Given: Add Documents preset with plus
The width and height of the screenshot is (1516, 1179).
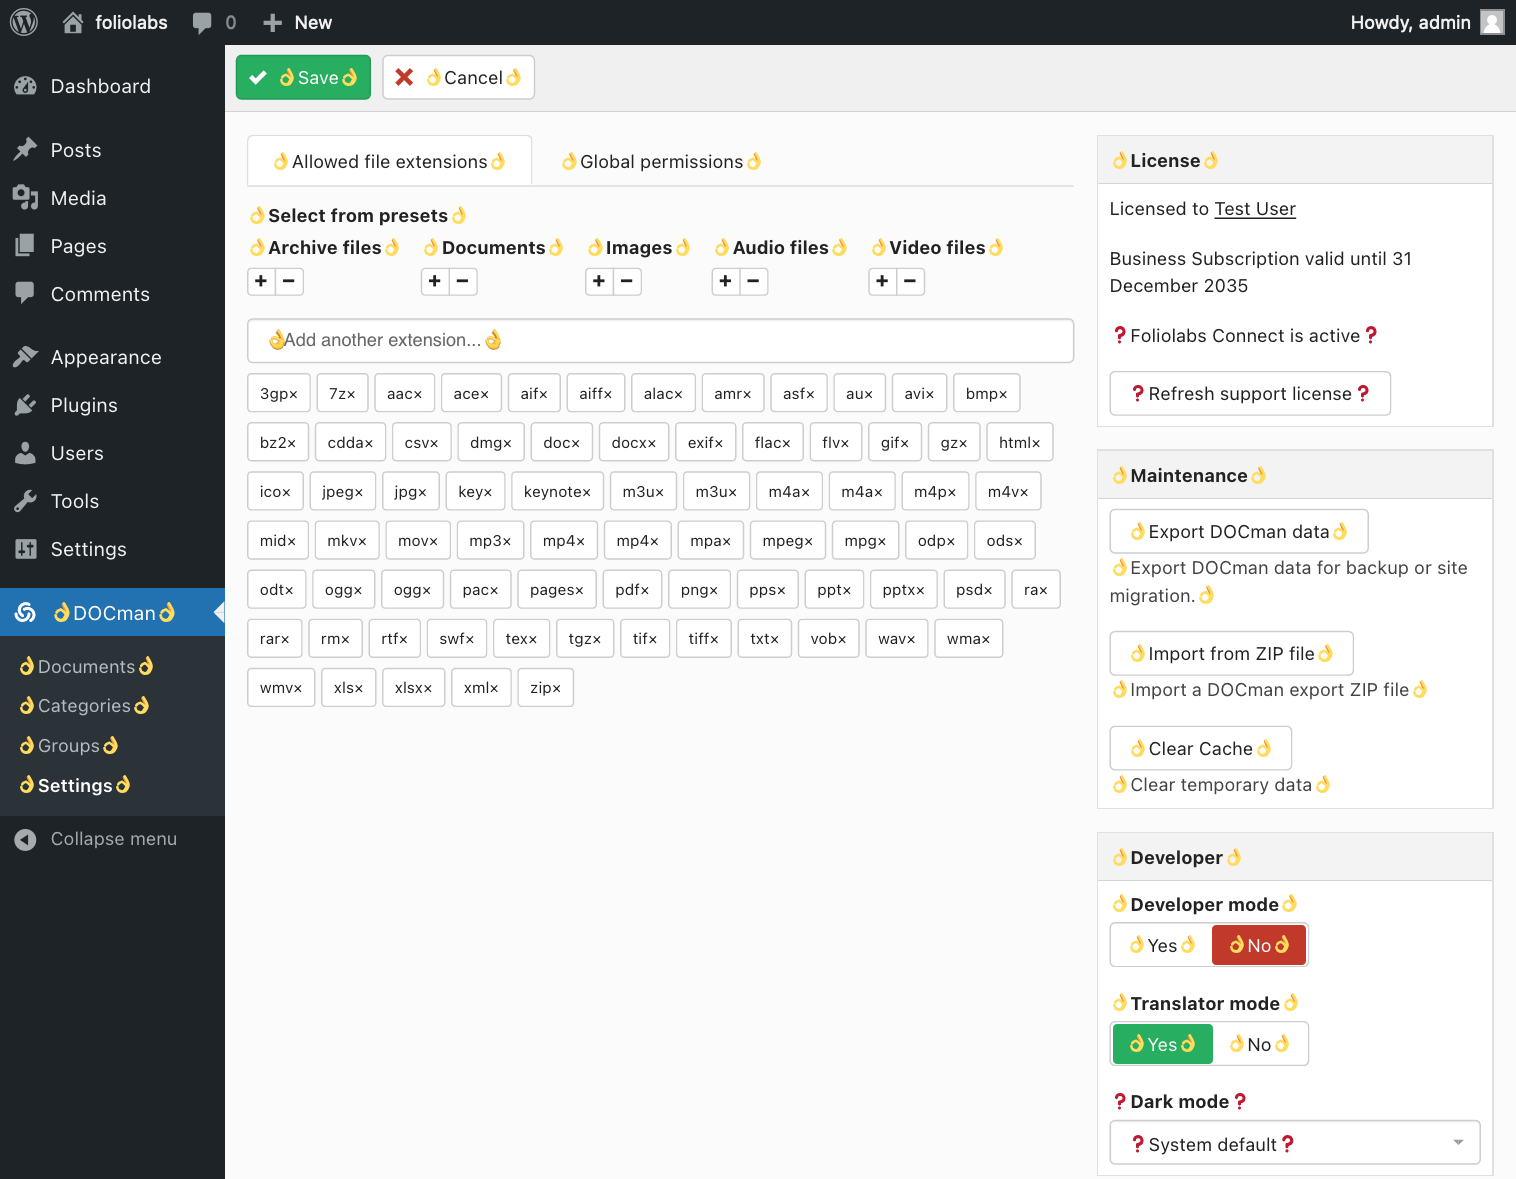Looking at the screenshot, I should (435, 281).
